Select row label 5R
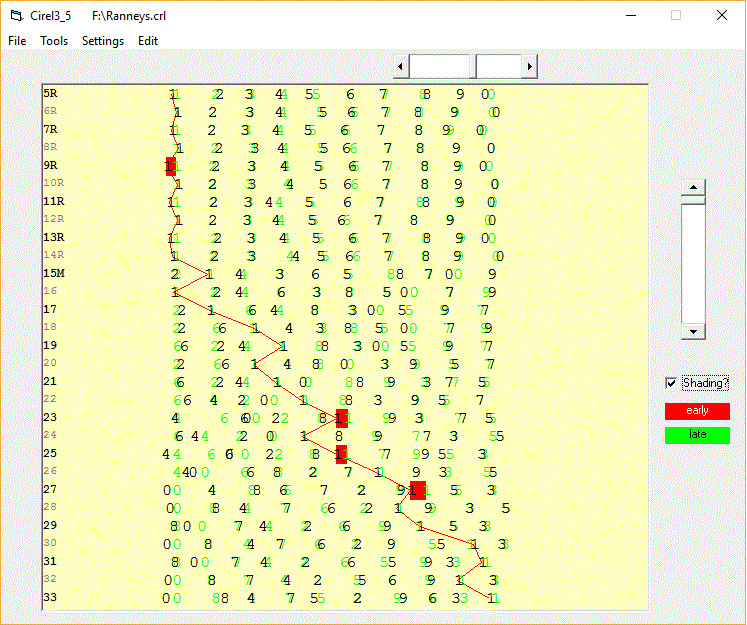This screenshot has height=625, width=747. [50, 93]
